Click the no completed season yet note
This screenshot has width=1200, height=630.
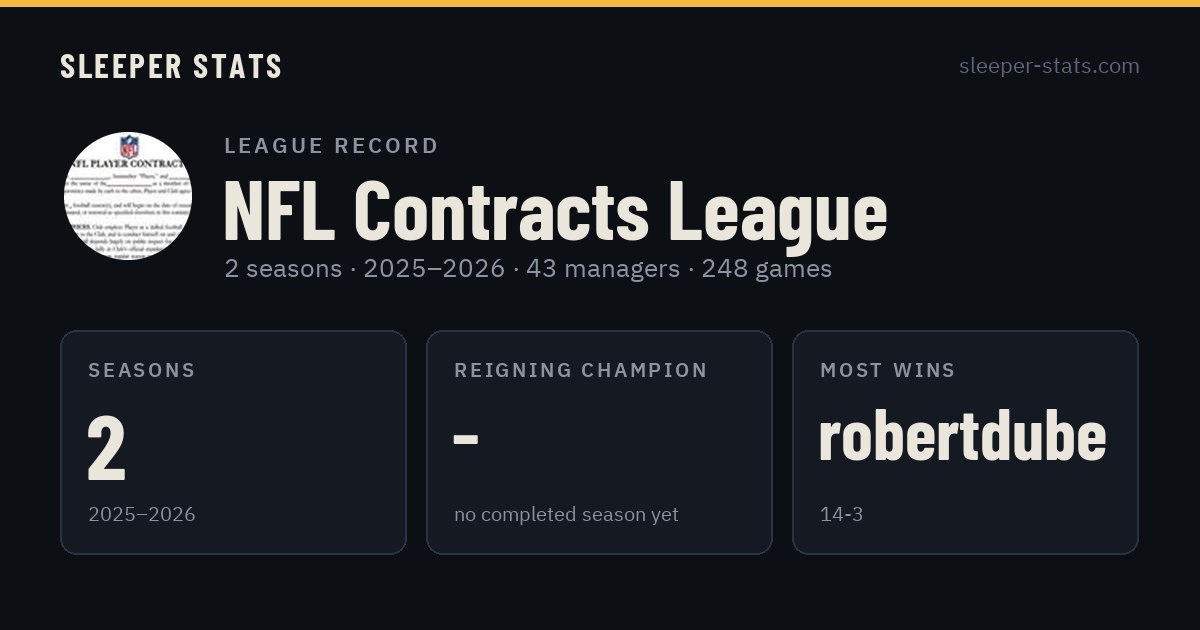(566, 515)
